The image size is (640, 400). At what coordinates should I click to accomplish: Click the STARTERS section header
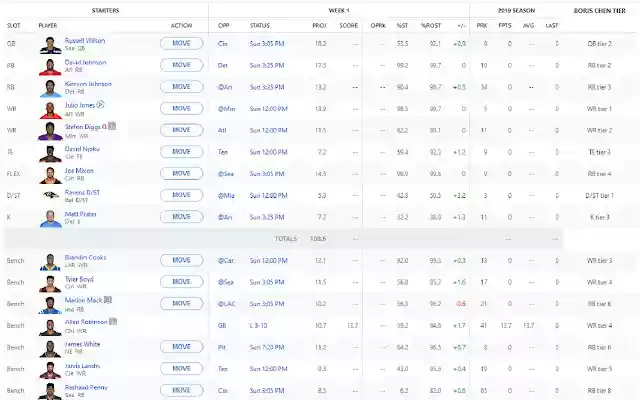pos(105,11)
